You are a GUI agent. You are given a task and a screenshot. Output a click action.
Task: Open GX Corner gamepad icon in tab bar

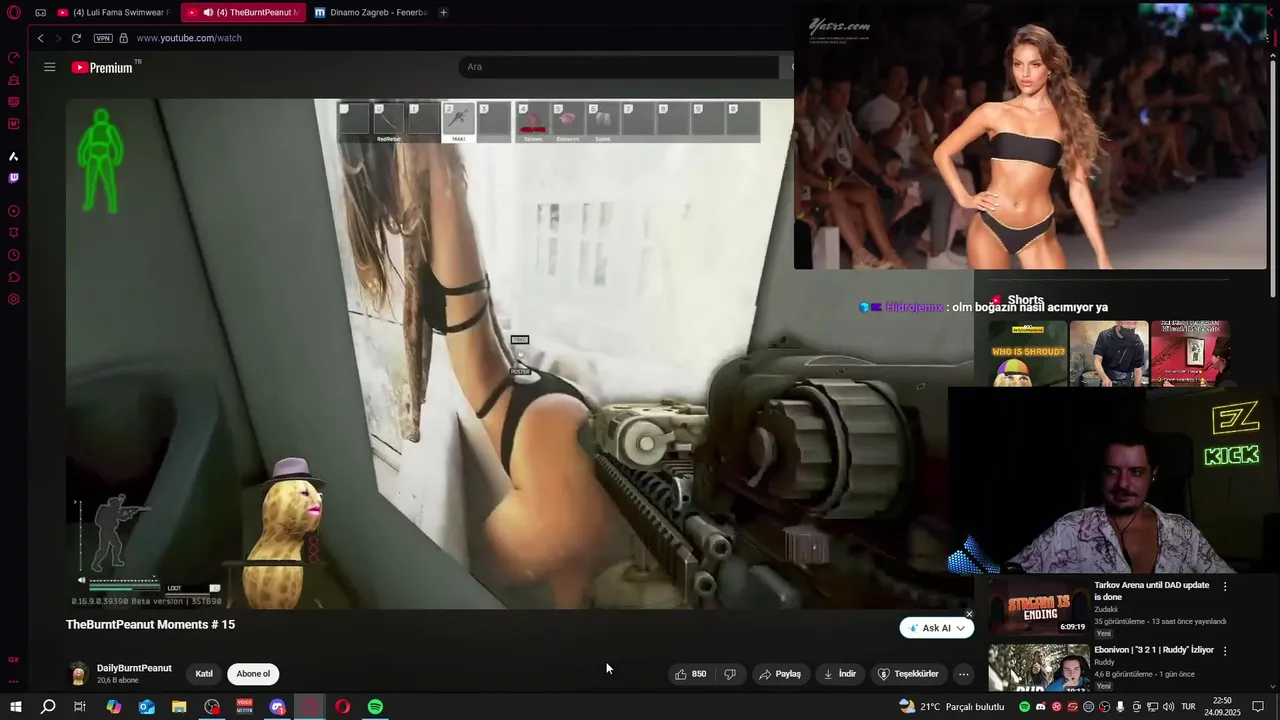pos(40,13)
